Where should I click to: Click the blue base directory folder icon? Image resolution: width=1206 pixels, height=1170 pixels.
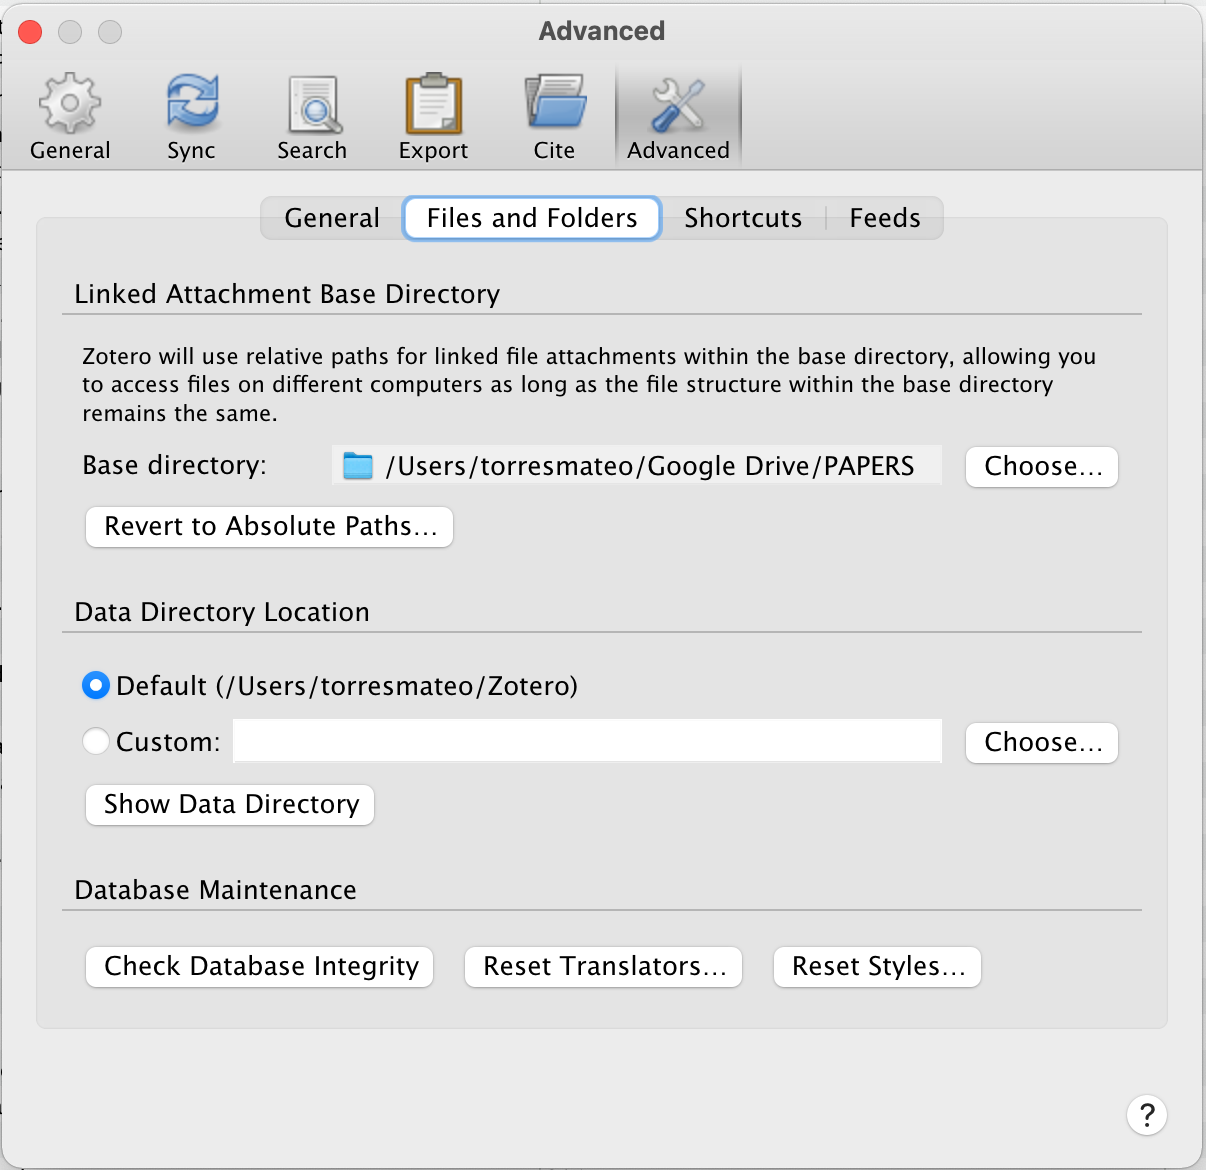pos(358,466)
